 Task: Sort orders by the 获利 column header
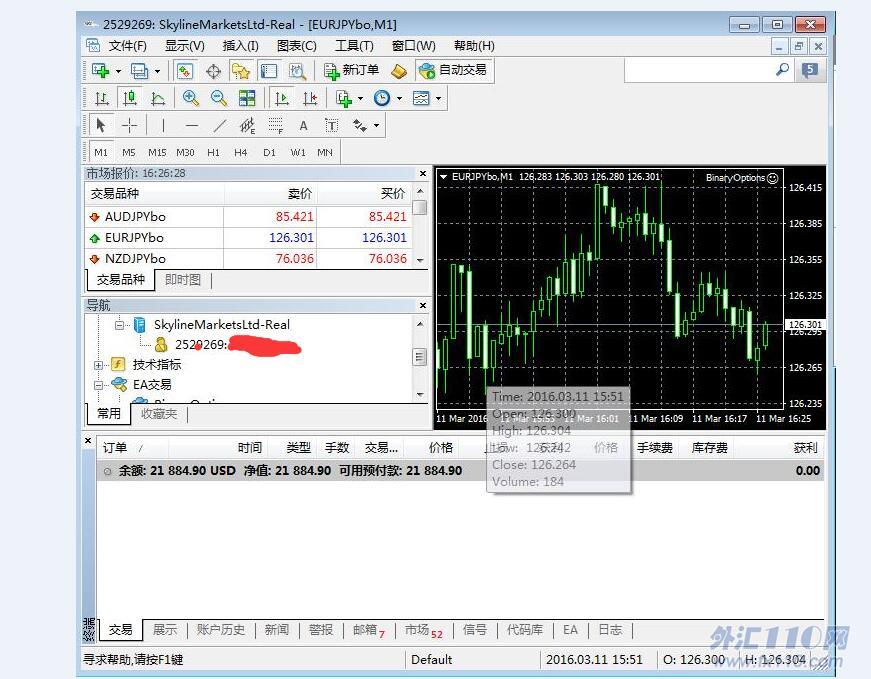click(805, 448)
